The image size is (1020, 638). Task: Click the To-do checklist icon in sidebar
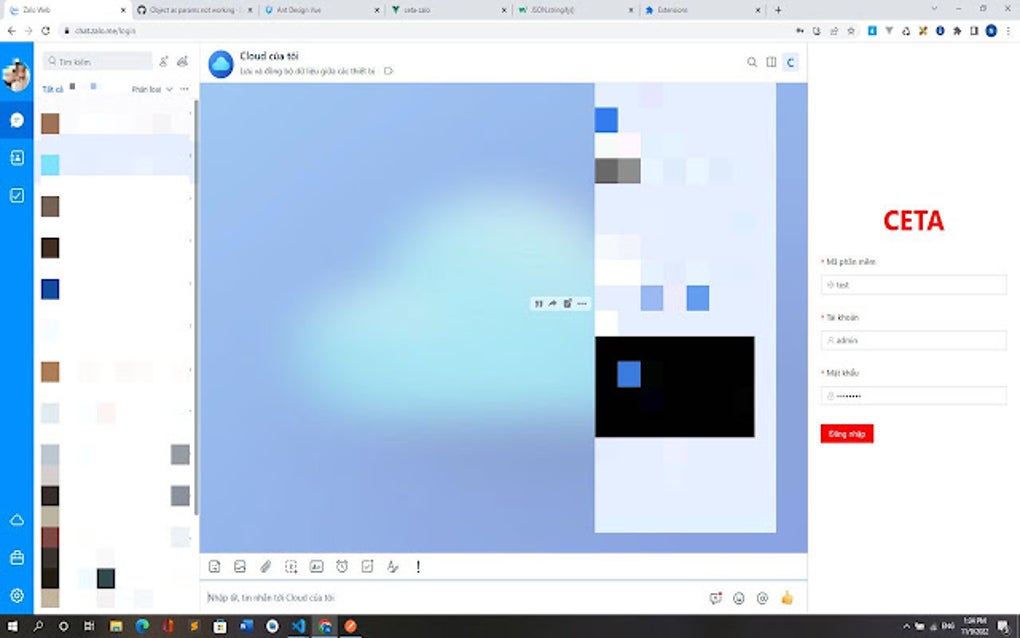tap(15, 195)
